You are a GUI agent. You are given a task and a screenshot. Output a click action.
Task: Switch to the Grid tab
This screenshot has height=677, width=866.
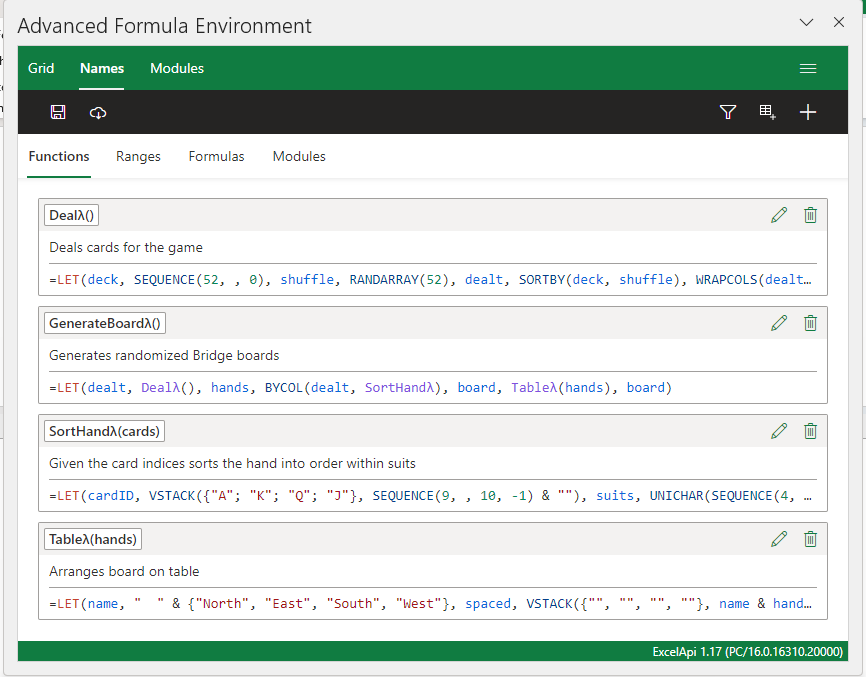[41, 68]
